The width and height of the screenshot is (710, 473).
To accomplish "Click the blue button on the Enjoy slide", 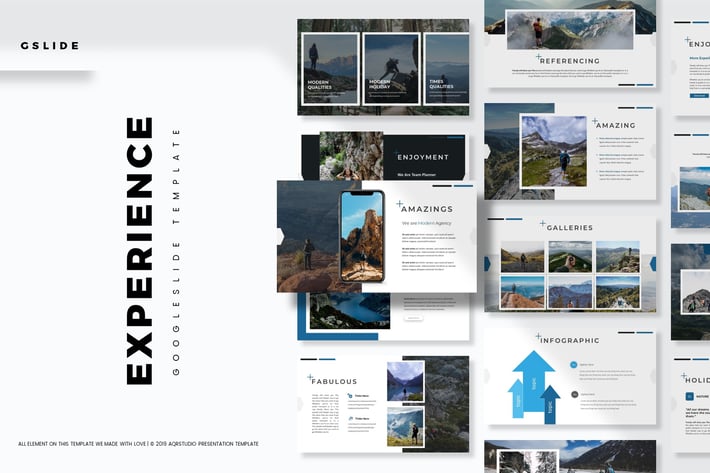I will point(699,96).
